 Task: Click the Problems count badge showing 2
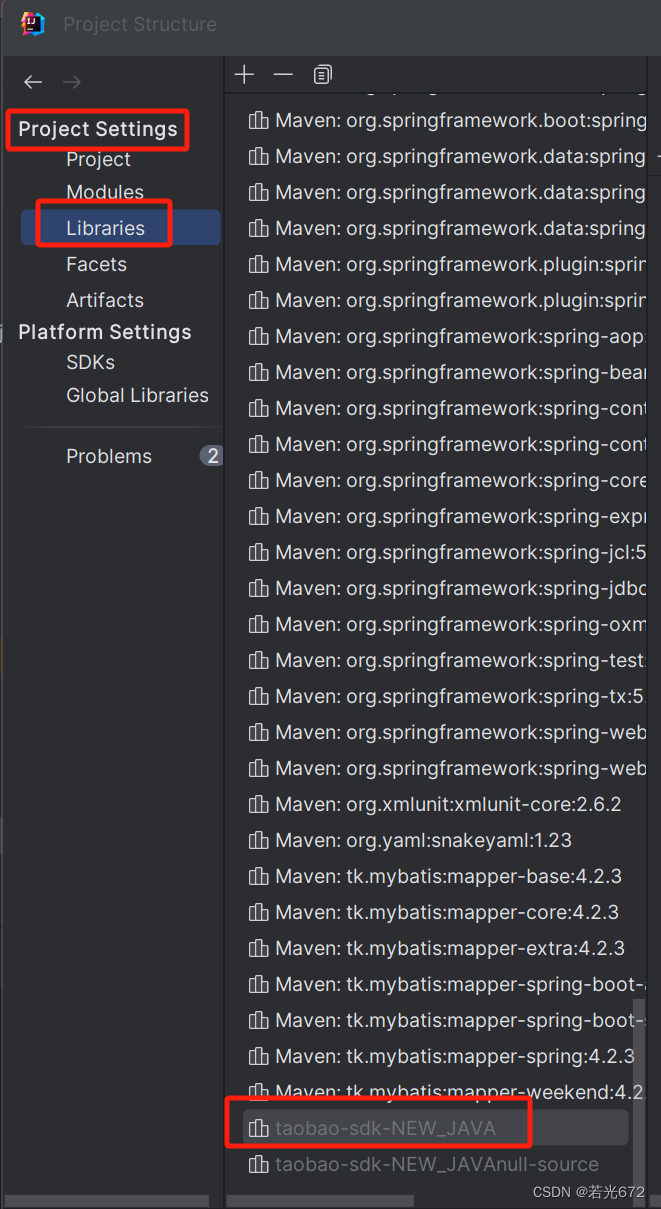pos(211,456)
